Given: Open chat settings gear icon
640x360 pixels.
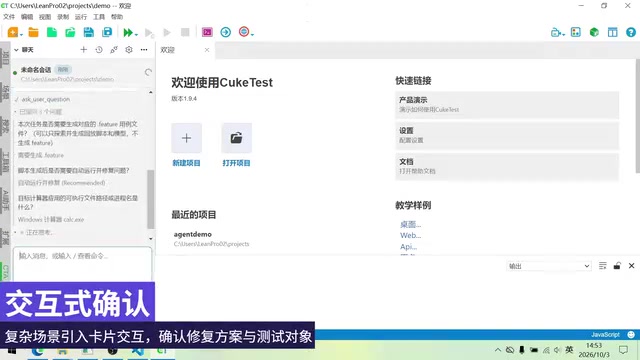Looking at the screenshot, I should point(129,49).
